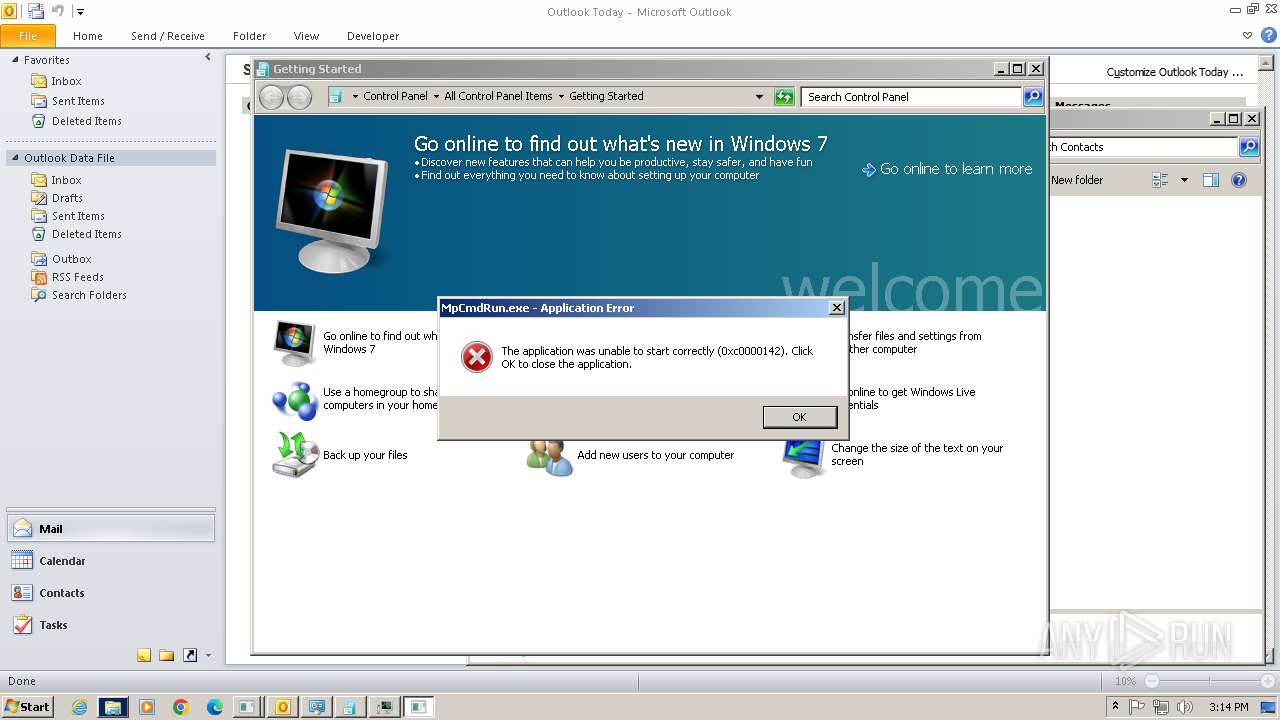Click the Search Contacts magnifier button
1280x720 pixels.
pos(1249,147)
